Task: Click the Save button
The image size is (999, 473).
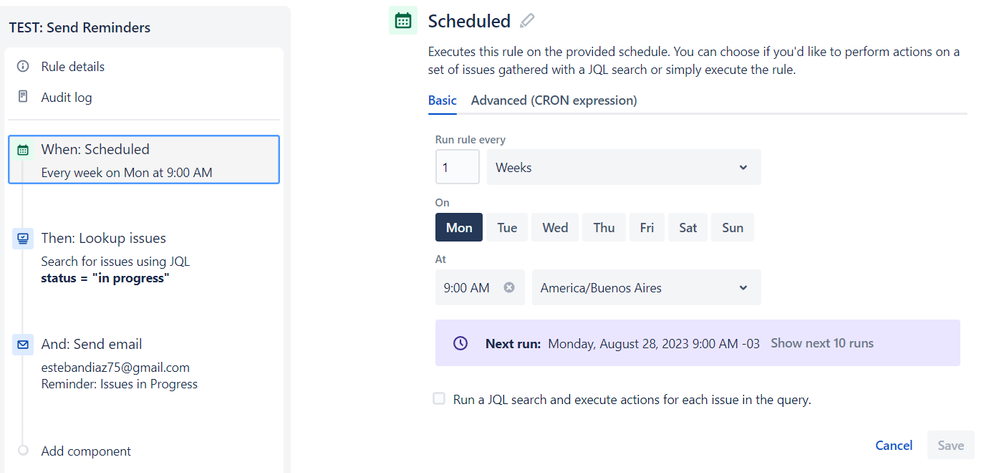Action: [951, 445]
